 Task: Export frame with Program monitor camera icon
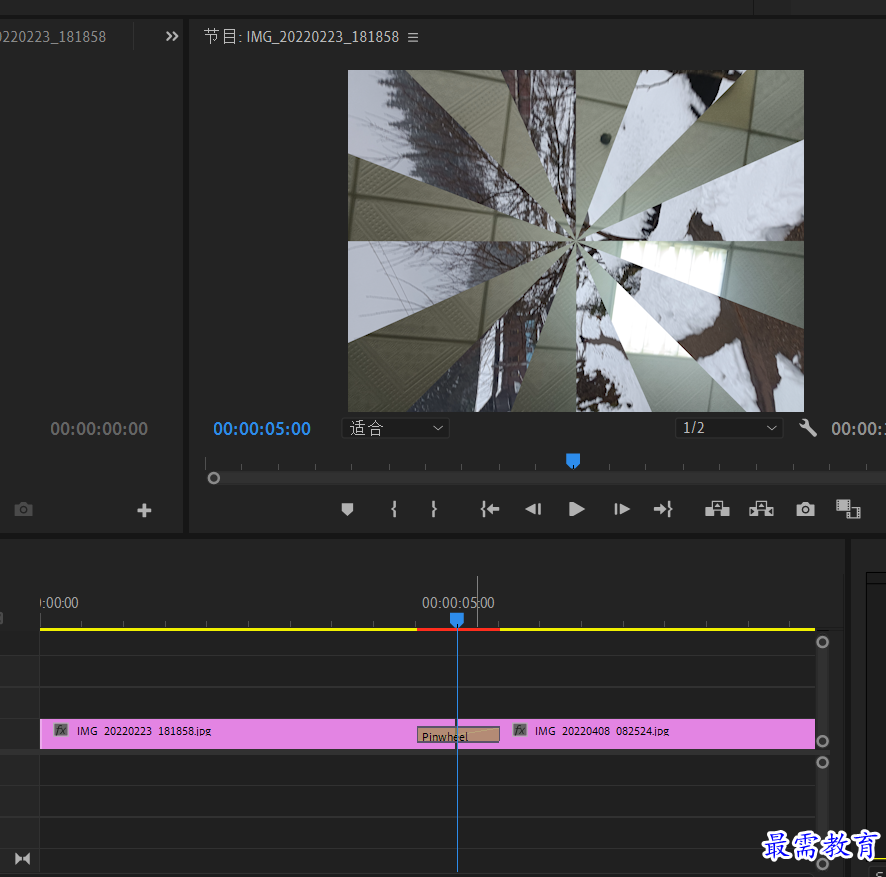tap(805, 510)
